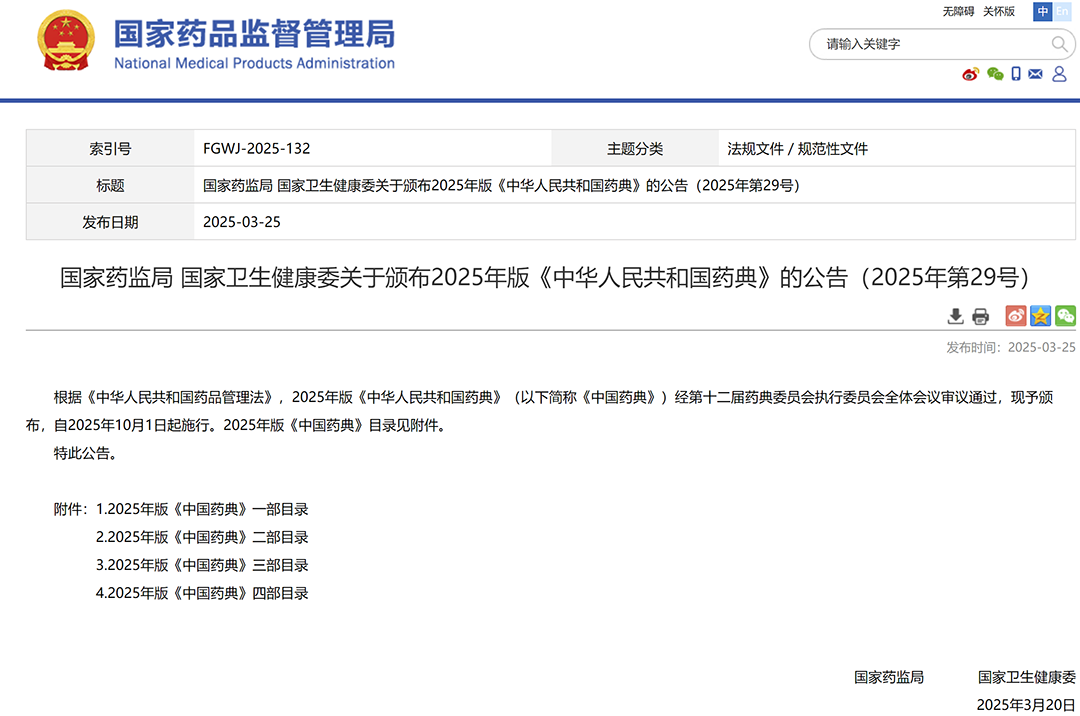Share the article to WeChat
The width and height of the screenshot is (1080, 716).
[1066, 316]
